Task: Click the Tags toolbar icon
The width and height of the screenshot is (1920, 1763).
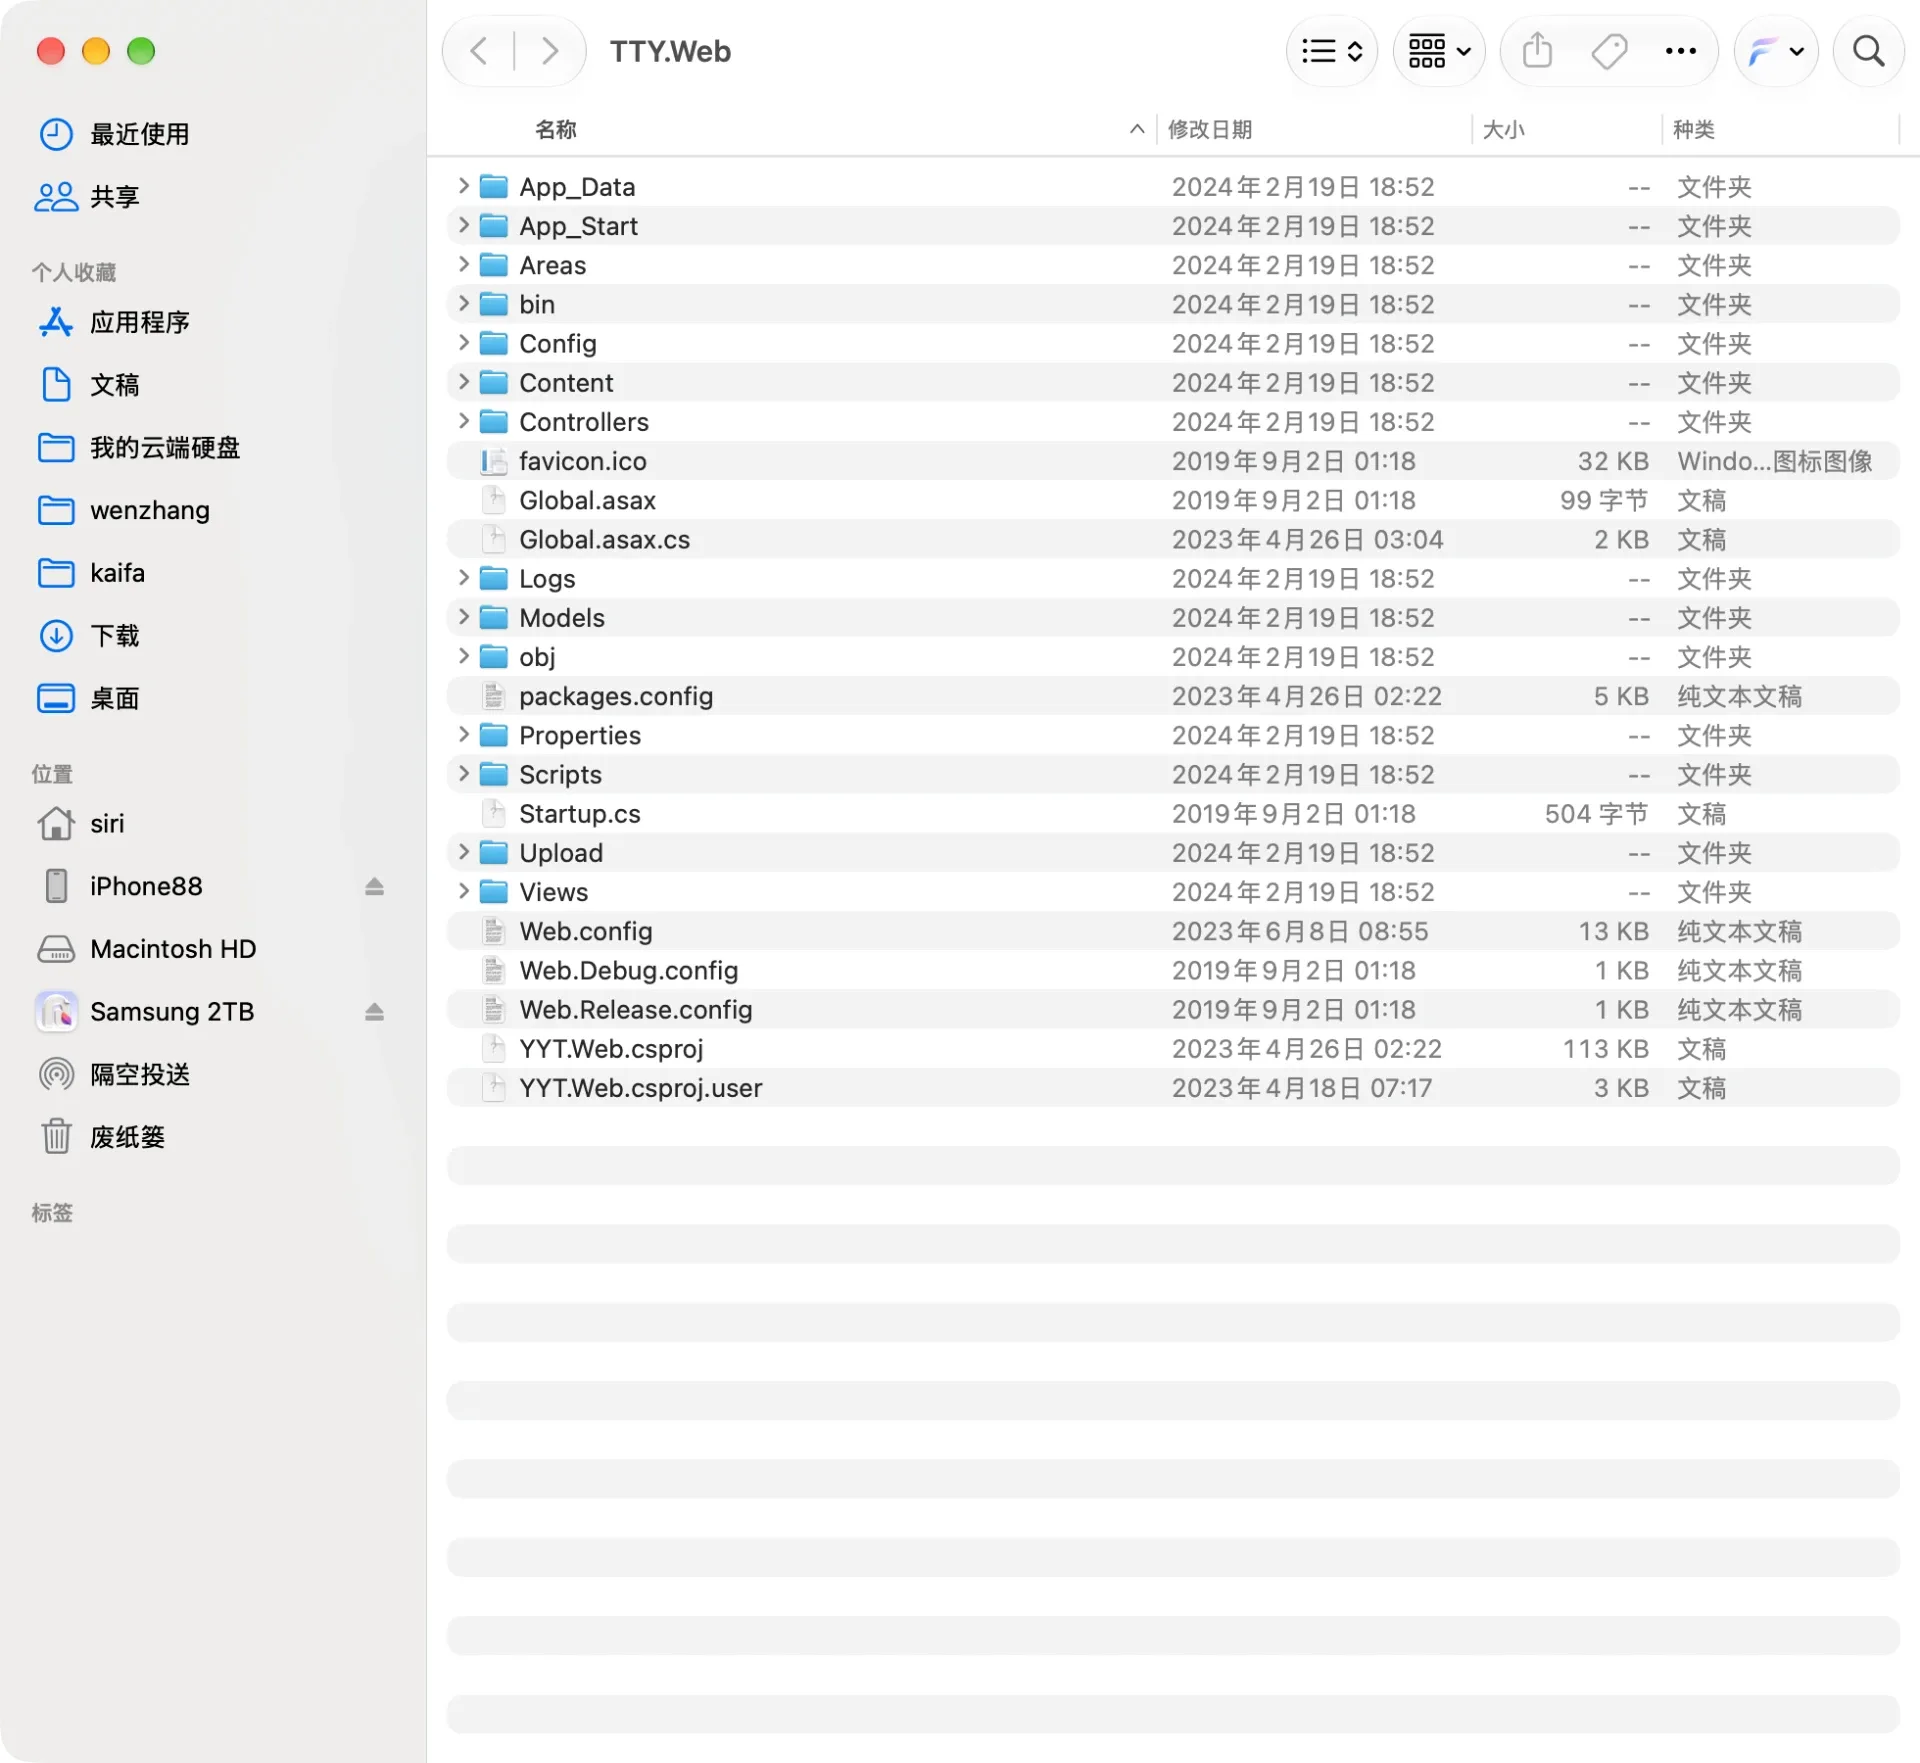Action: 1609,51
